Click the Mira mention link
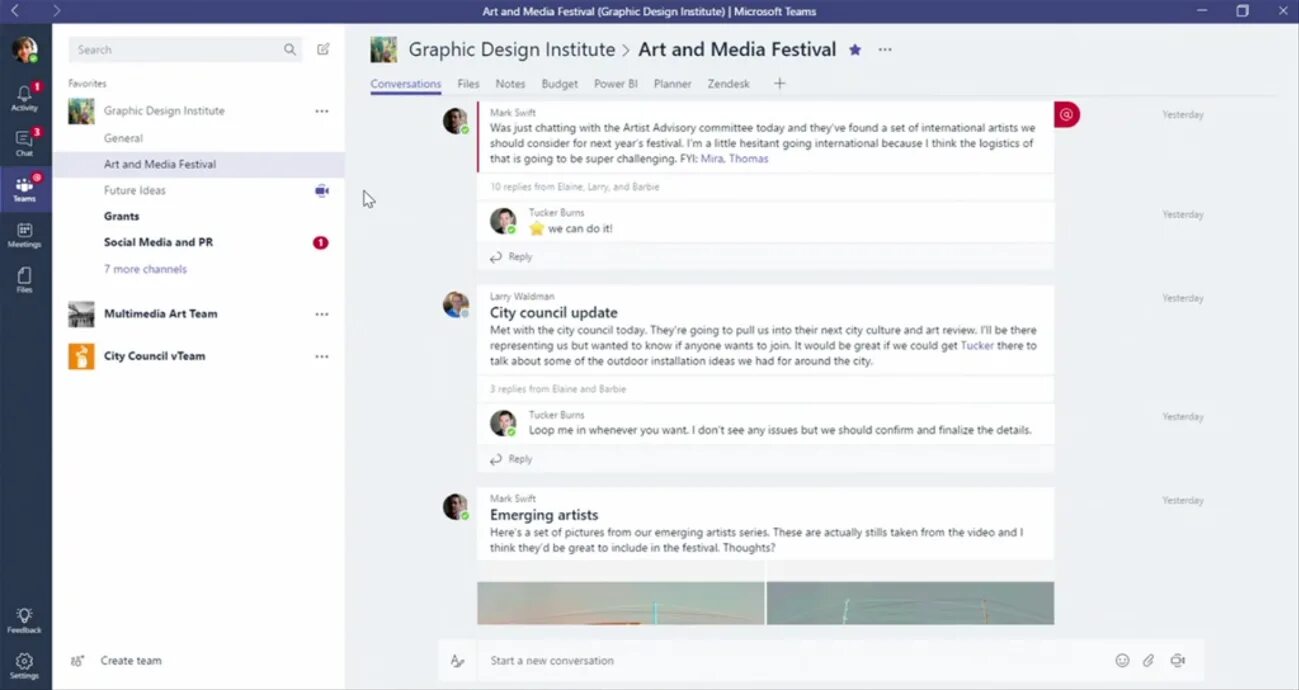 pyautogui.click(x=712, y=159)
